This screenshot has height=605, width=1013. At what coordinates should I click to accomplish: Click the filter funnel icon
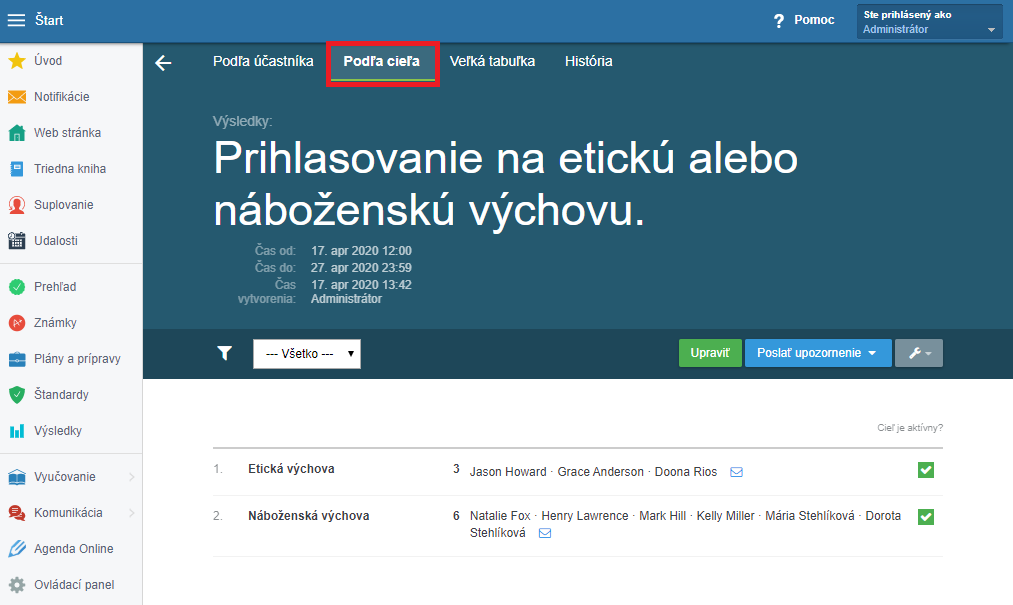pos(224,353)
